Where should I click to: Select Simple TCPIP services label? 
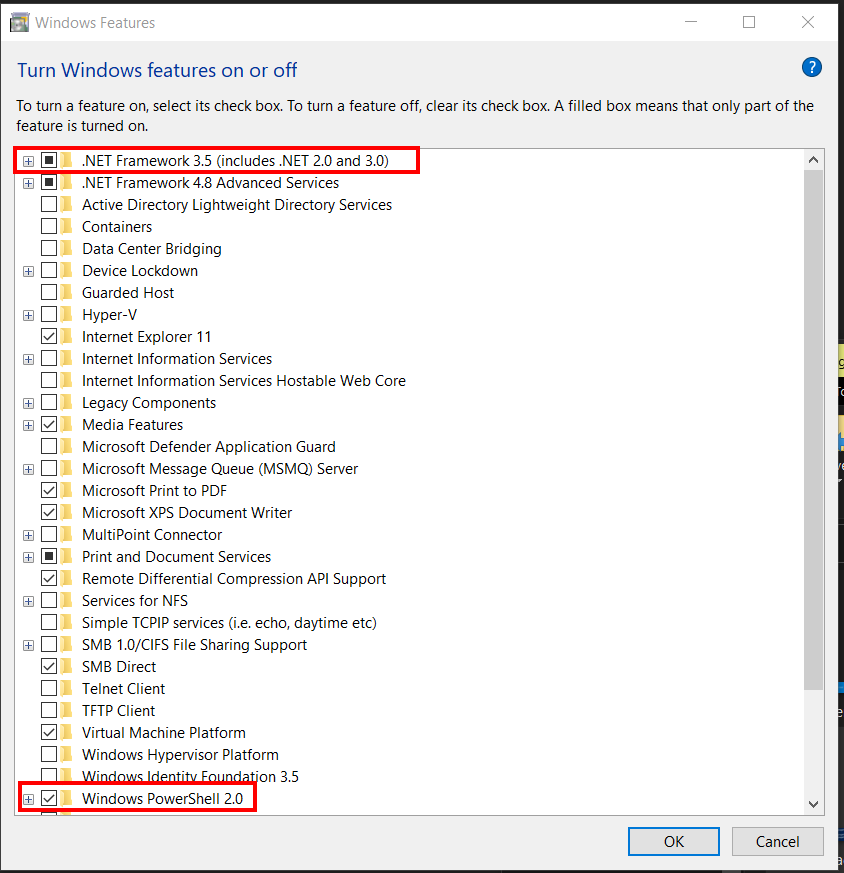click(x=229, y=622)
